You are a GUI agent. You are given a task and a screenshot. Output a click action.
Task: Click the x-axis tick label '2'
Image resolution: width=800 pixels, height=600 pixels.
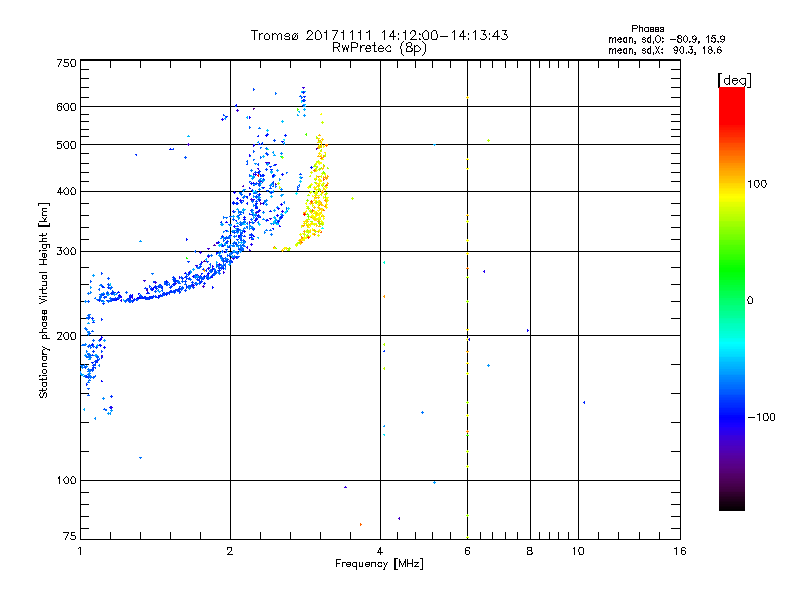point(230,551)
